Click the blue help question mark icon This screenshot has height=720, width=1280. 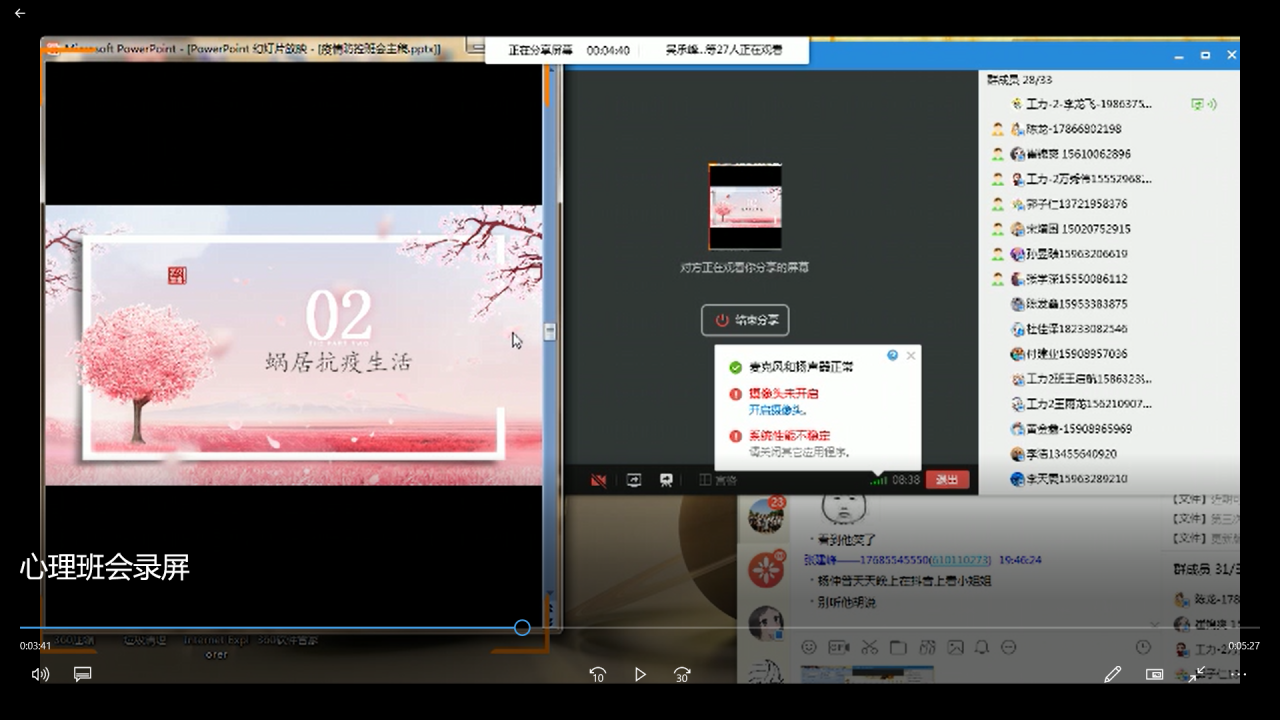pos(892,355)
